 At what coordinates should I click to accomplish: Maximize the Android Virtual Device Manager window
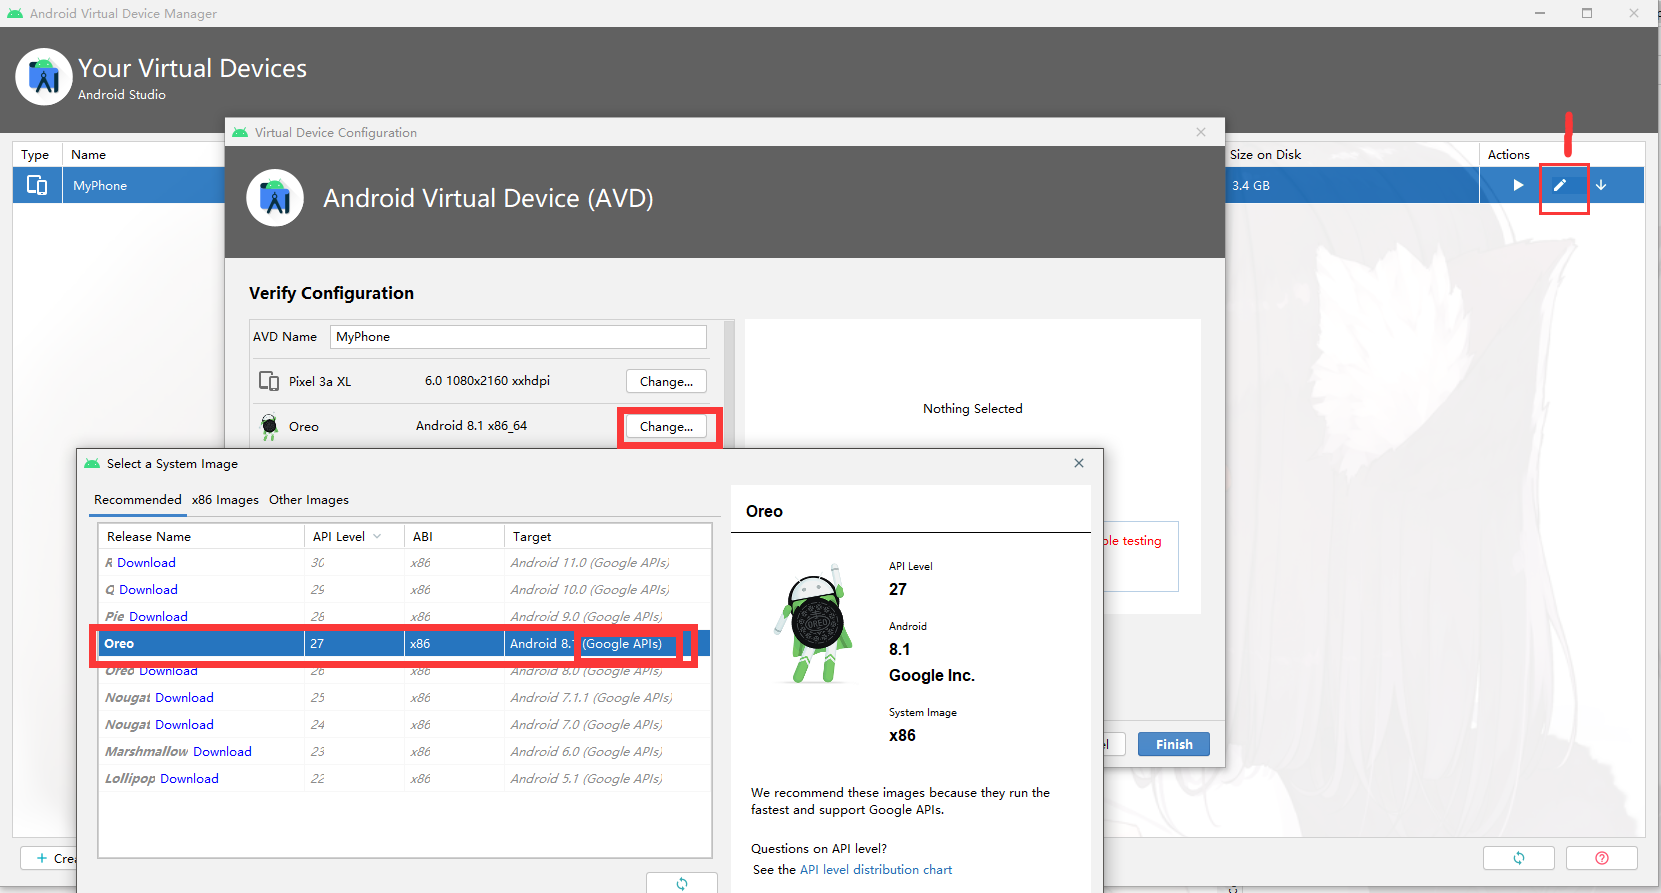1587,13
